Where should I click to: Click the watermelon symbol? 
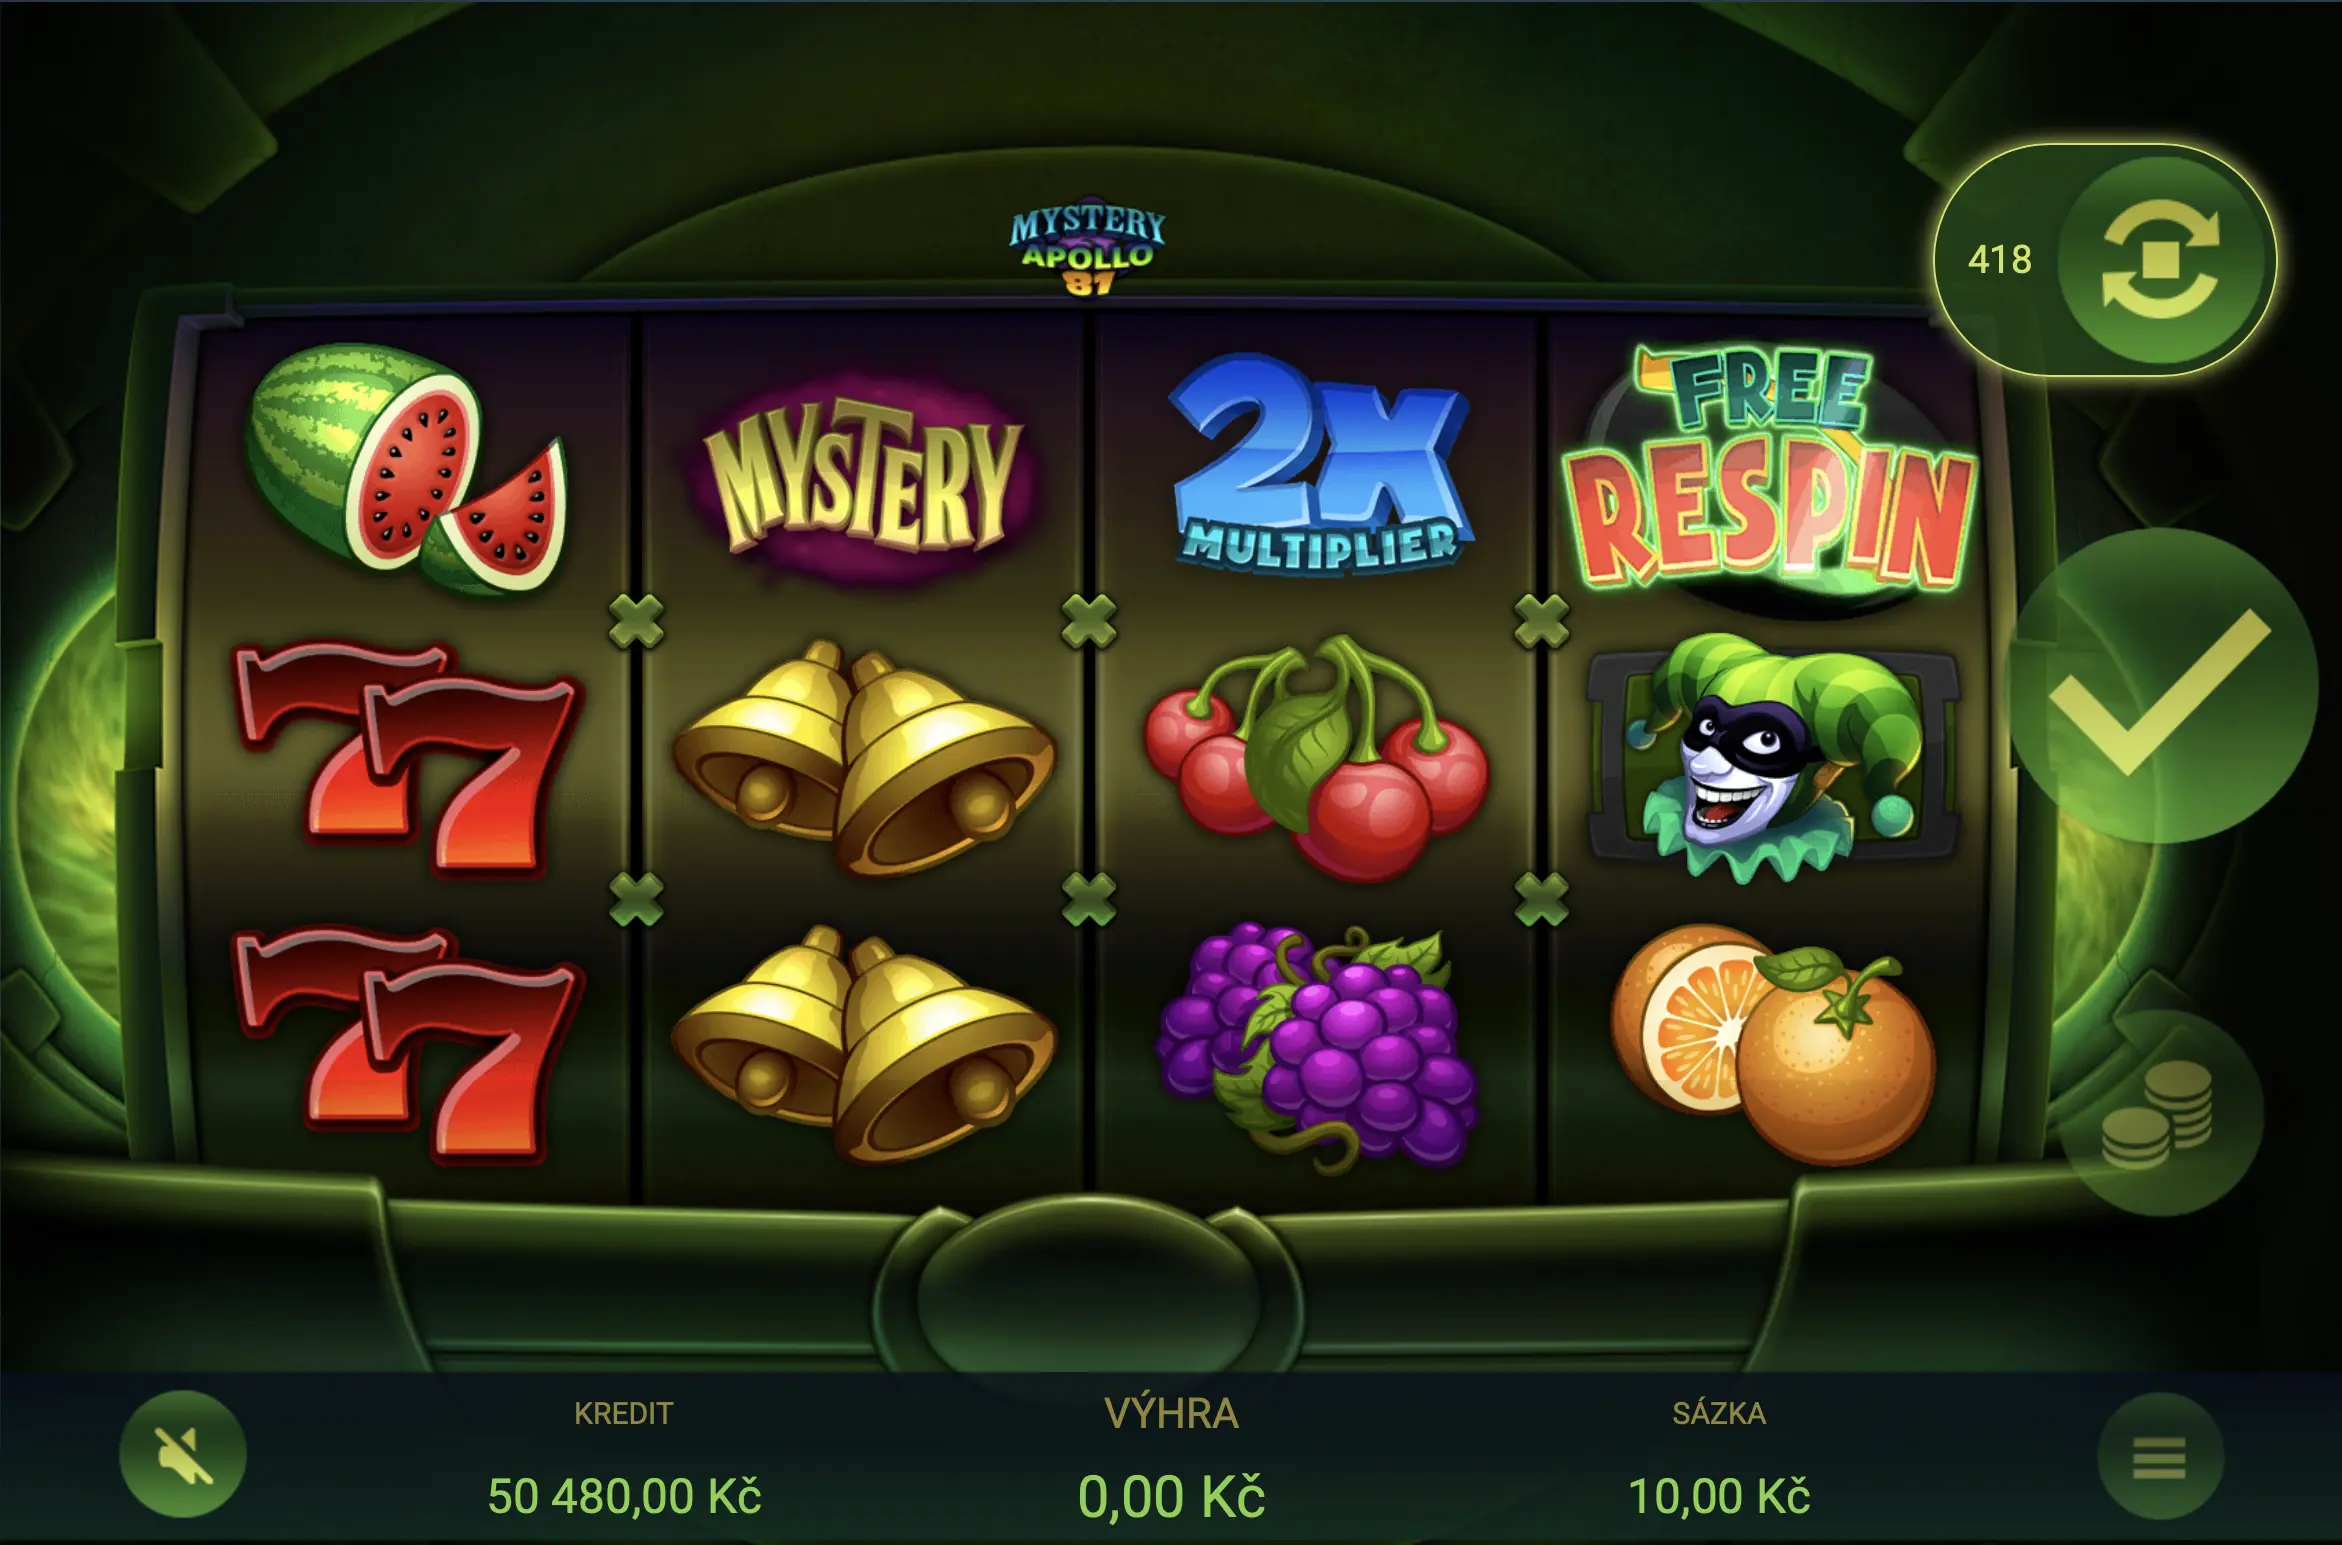coord(406,470)
